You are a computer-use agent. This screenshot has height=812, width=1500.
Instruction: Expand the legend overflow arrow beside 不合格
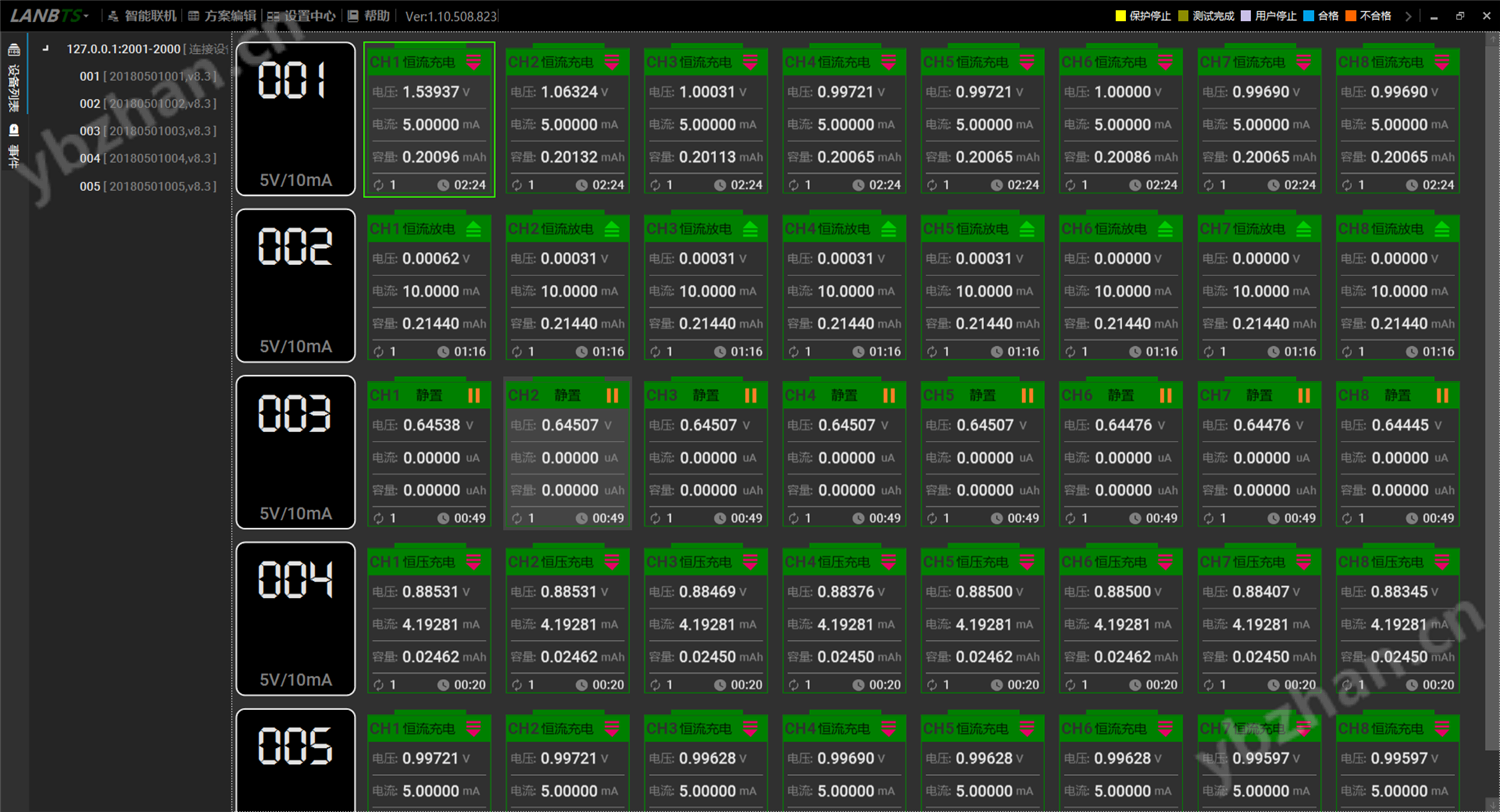pos(1408,16)
